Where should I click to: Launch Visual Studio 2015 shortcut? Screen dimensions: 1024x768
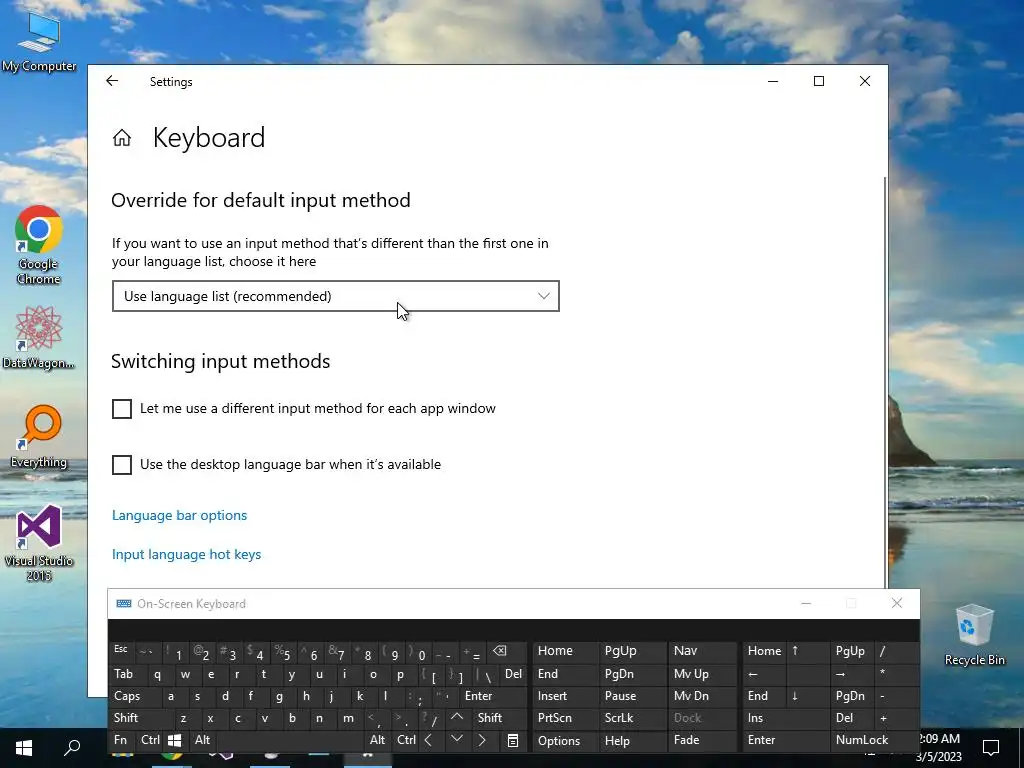39,543
